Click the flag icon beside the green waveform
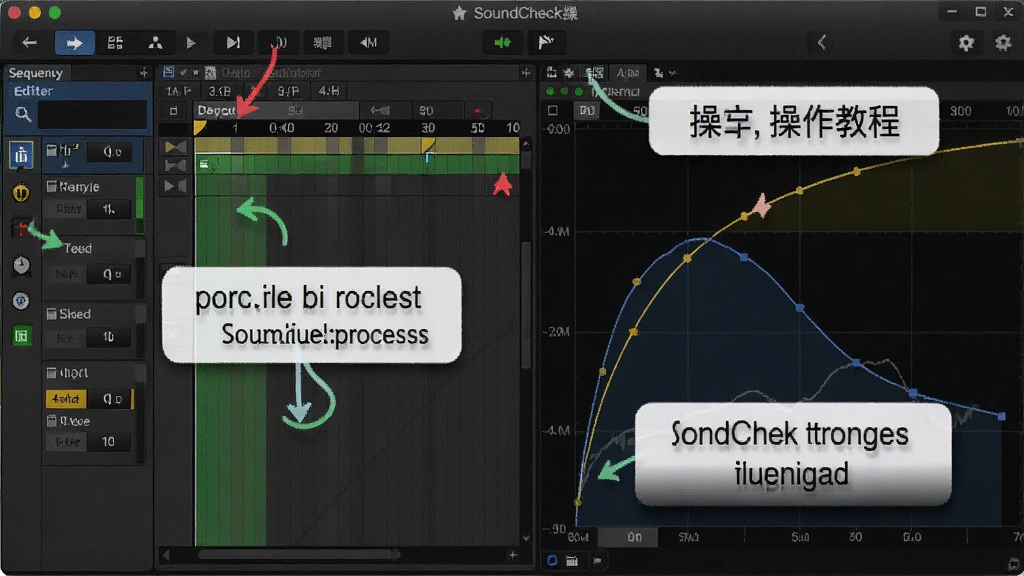 pyautogui.click(x=545, y=43)
